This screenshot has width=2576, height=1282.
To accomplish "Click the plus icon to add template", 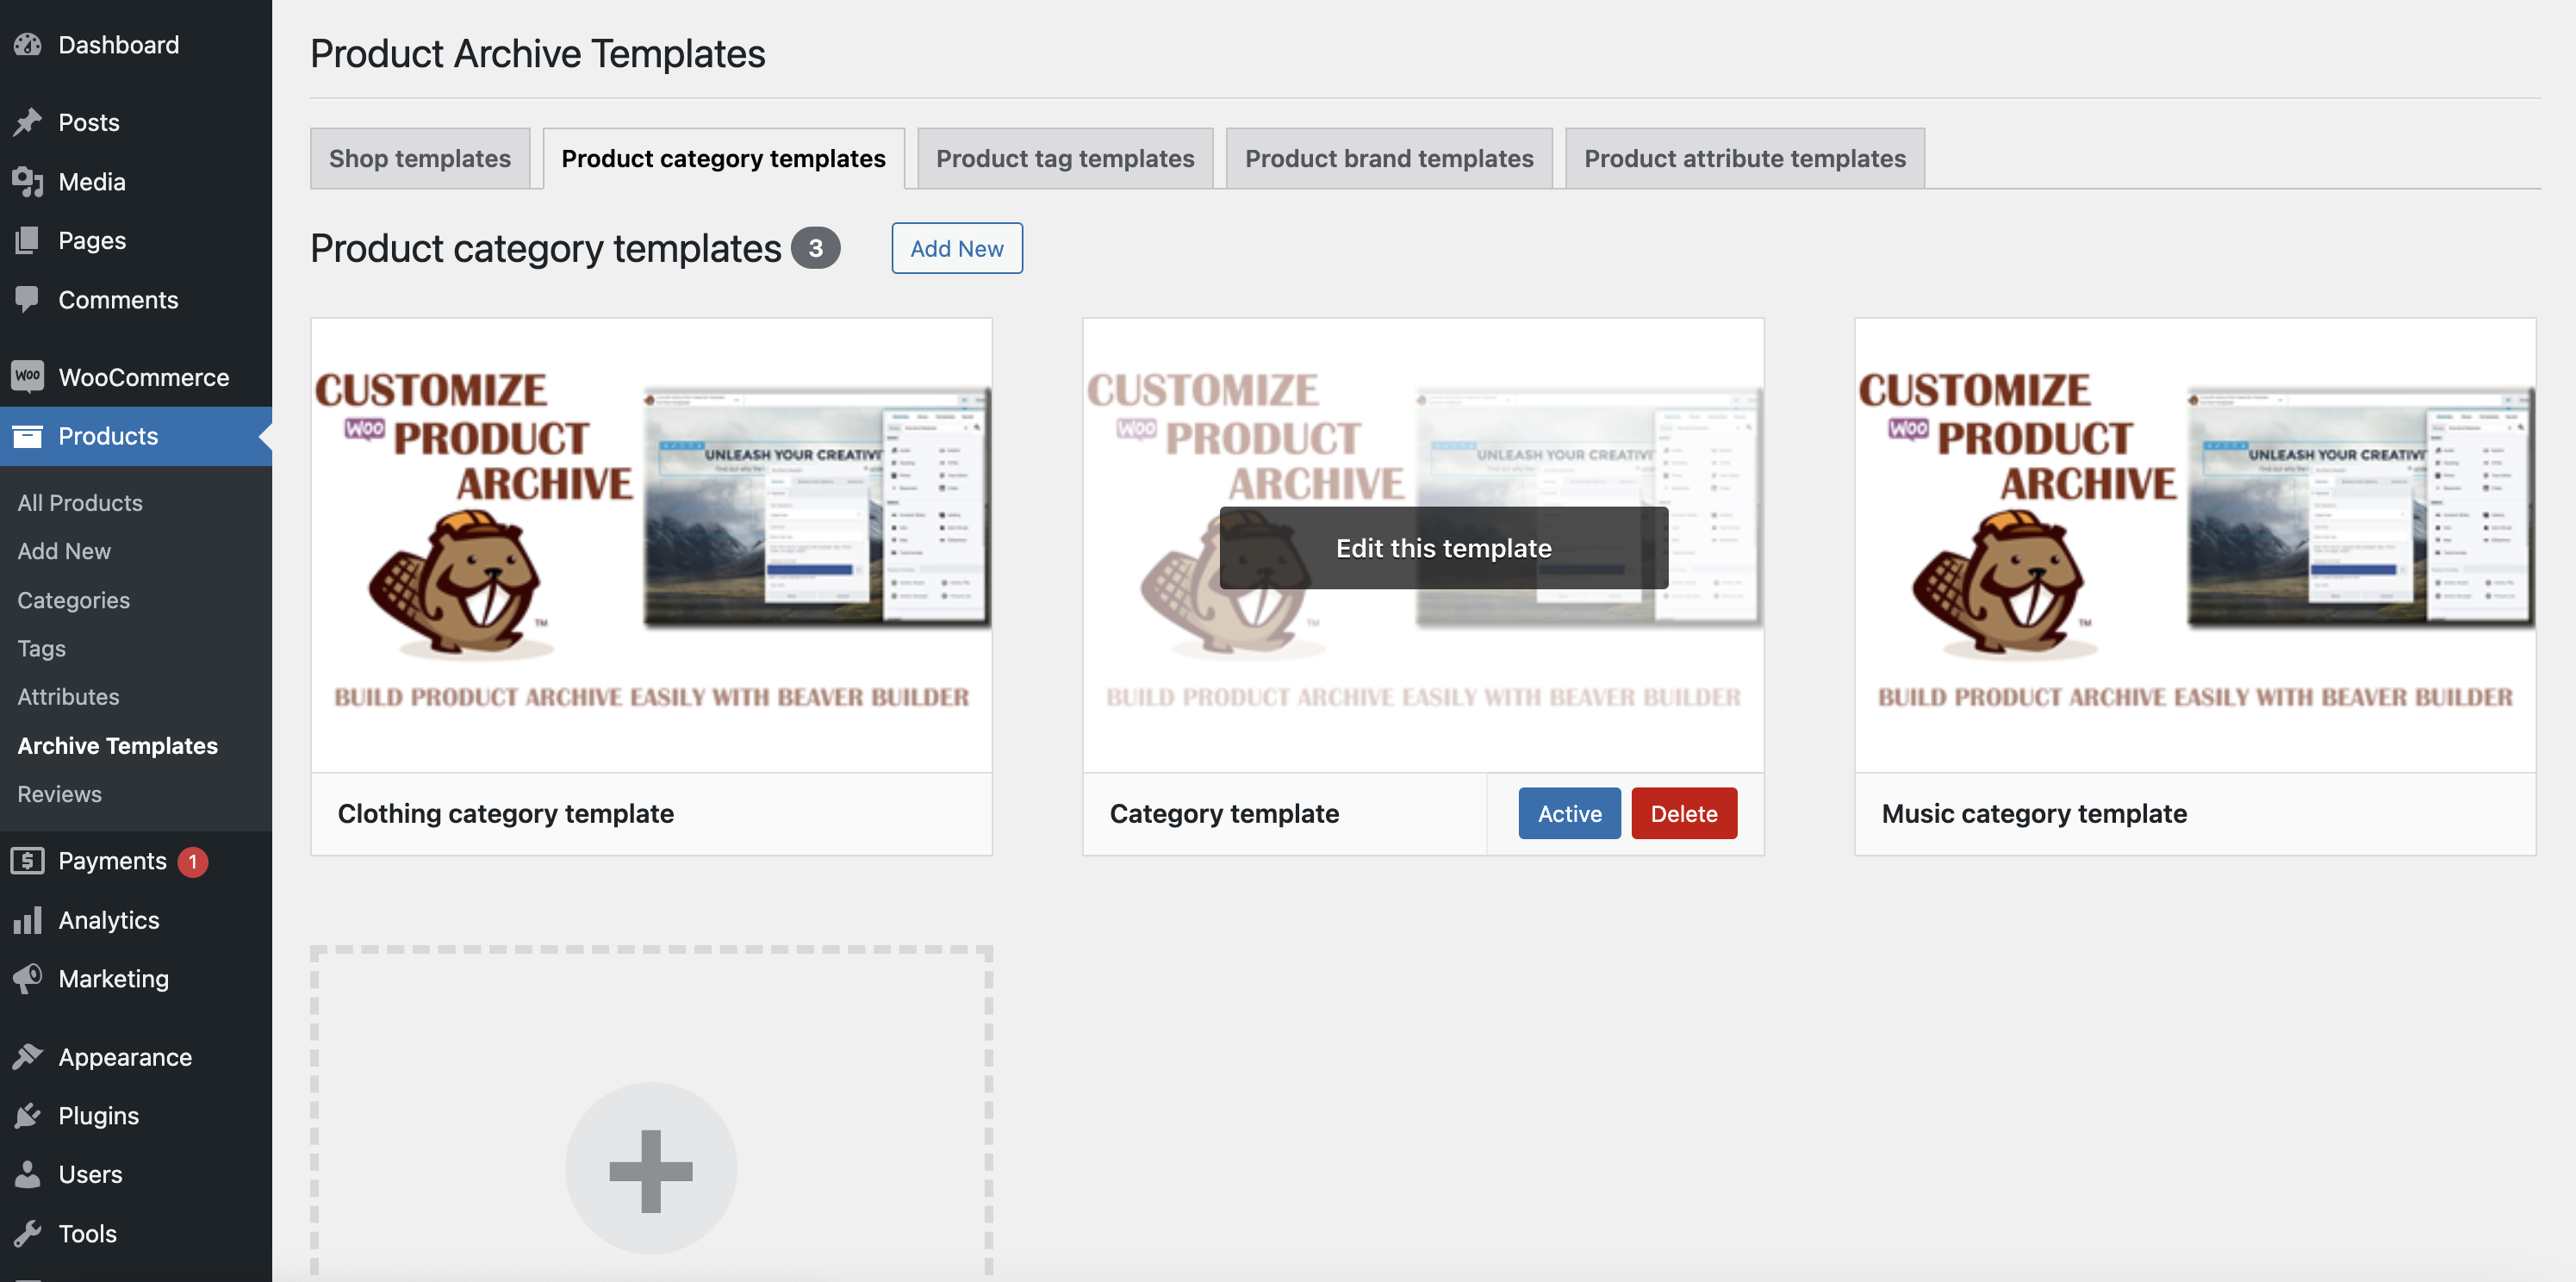I will (651, 1170).
